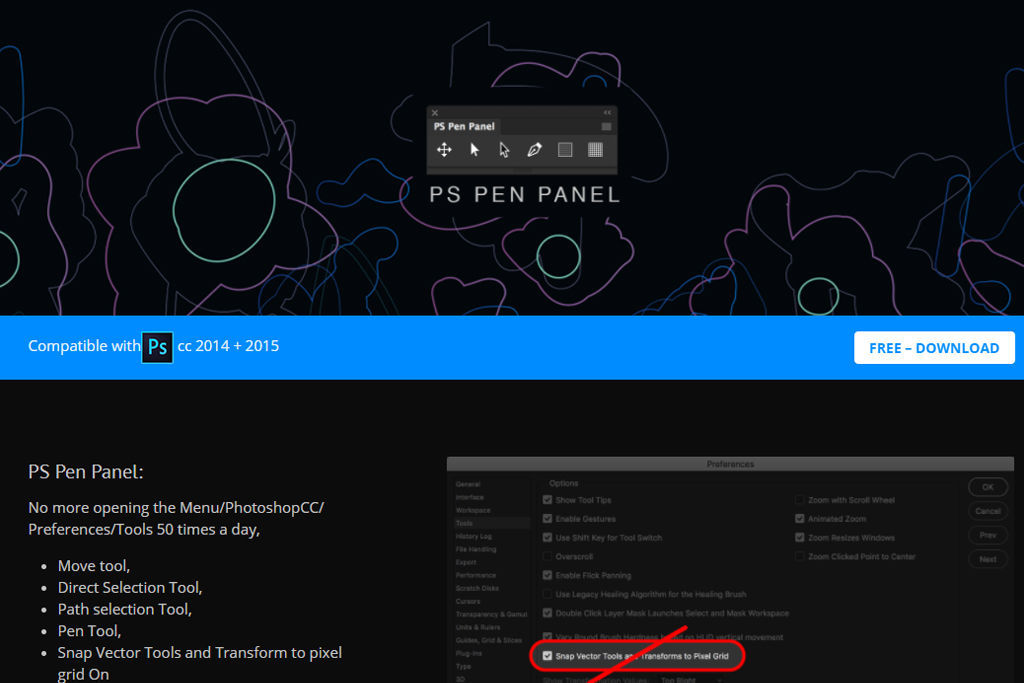Screen dimensions: 1024x683
Task: Click the Photoshop Ps logo icon
Action: [157, 347]
